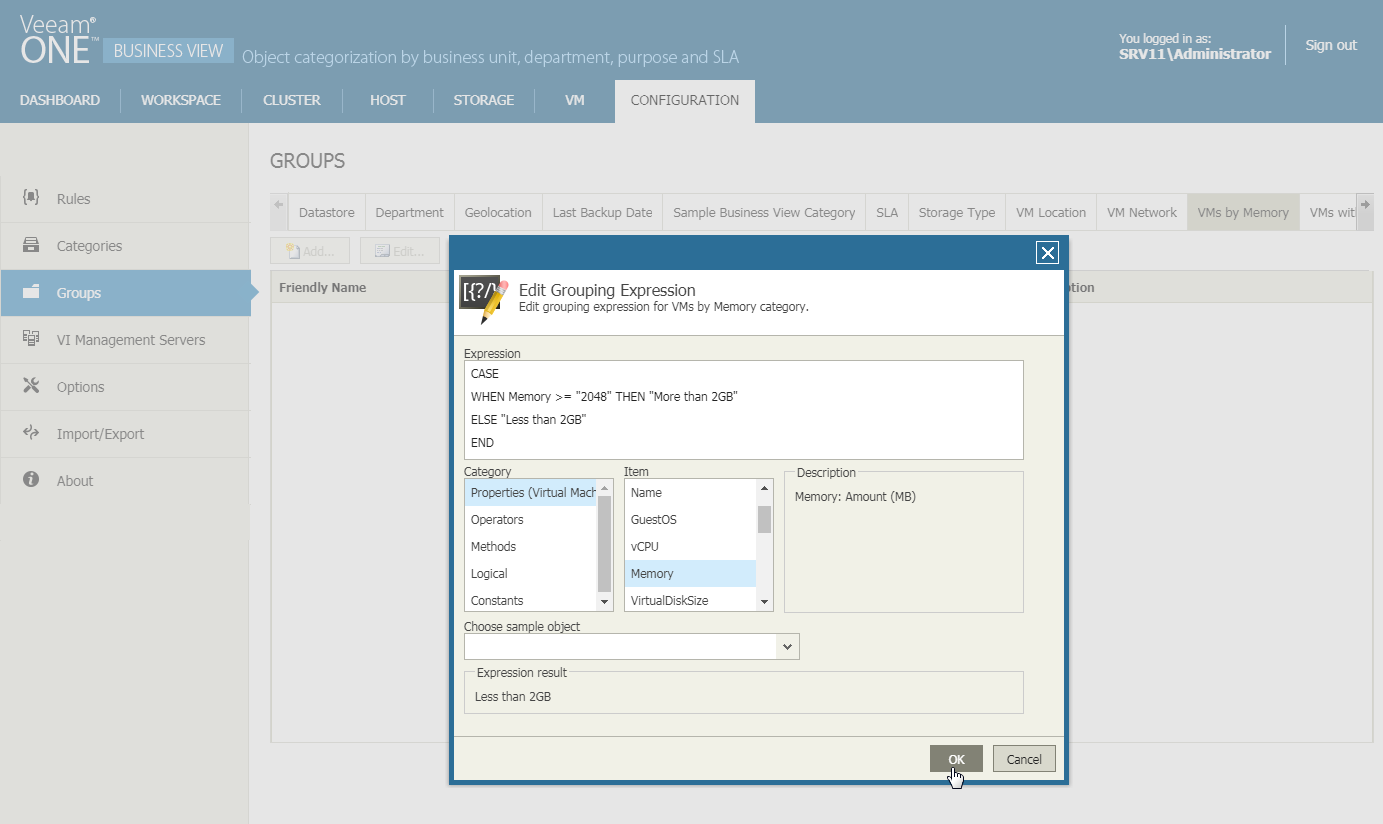This screenshot has width=1383, height=824.
Task: Select Properties (Virtual Machine) category
Action: (531, 492)
